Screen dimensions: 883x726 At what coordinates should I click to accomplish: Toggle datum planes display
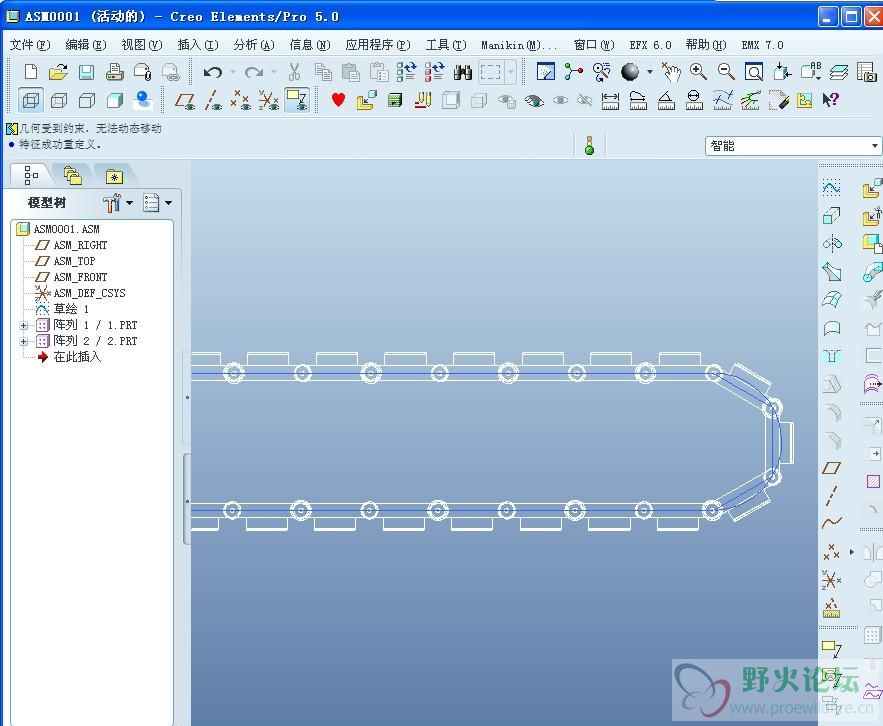click(185, 100)
